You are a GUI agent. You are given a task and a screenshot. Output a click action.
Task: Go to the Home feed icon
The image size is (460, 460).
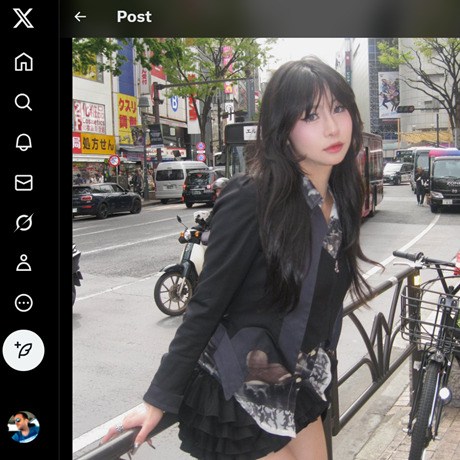click(24, 62)
